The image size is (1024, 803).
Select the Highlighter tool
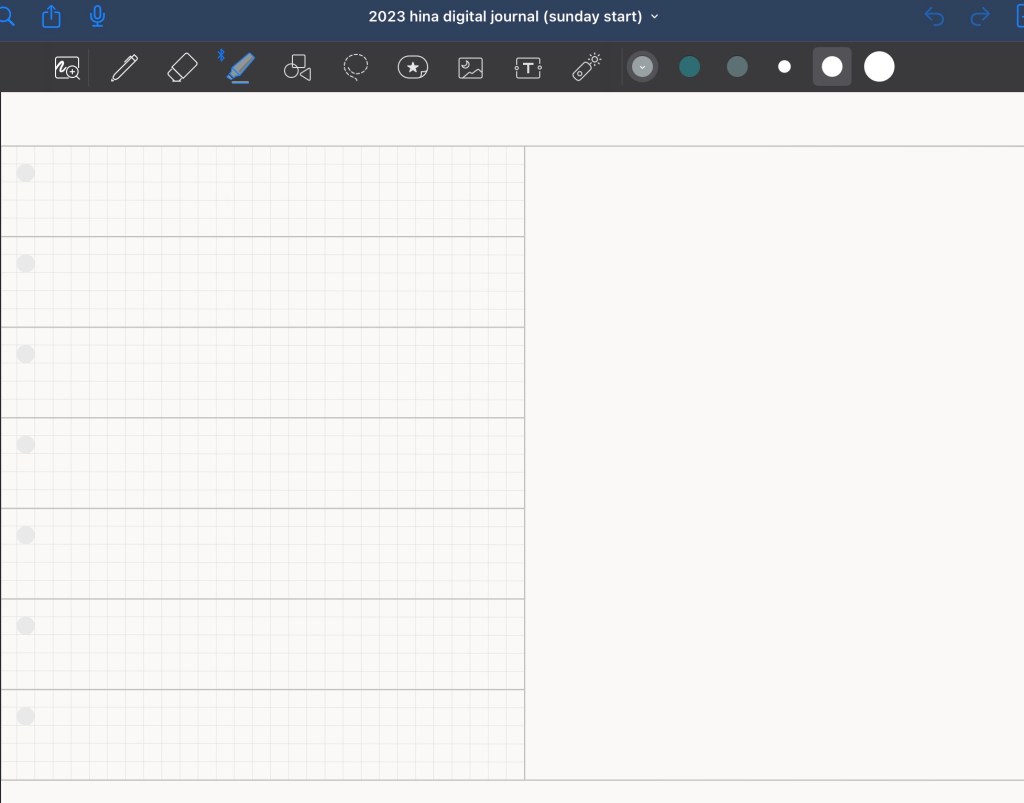click(x=240, y=68)
